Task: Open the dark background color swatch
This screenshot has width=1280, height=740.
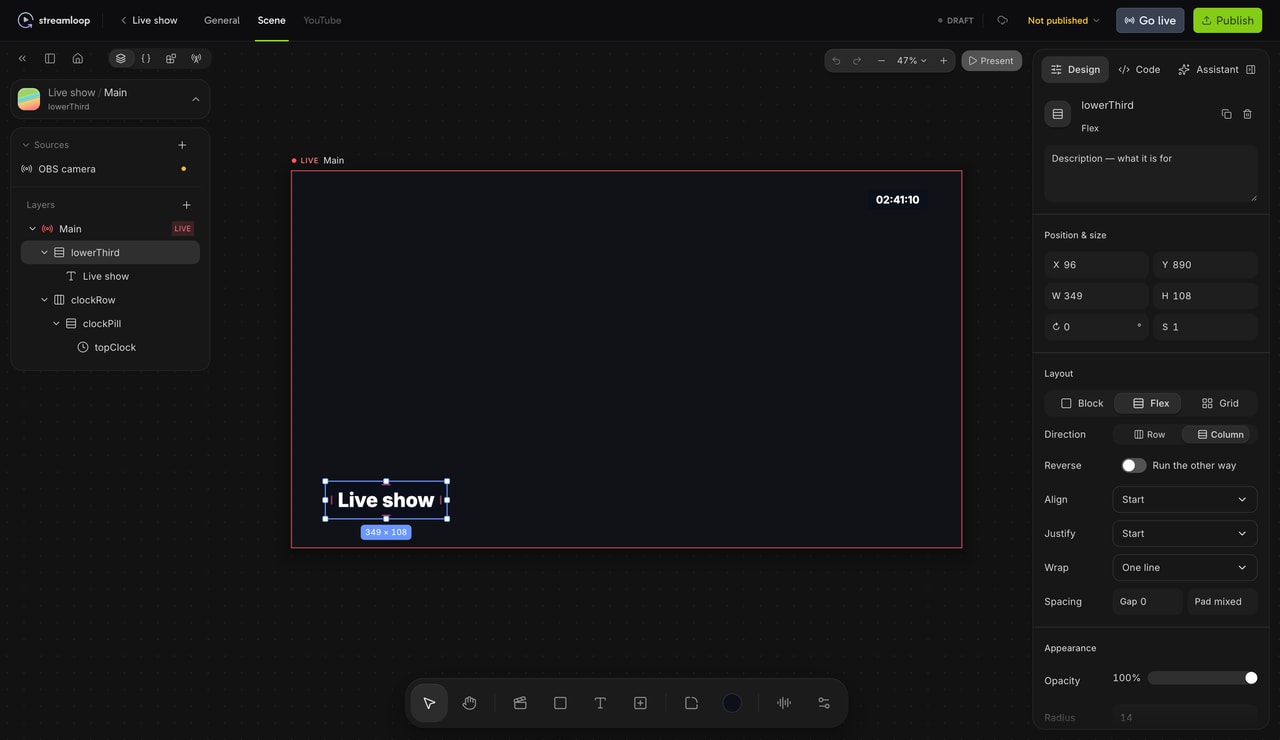Action: 732,703
